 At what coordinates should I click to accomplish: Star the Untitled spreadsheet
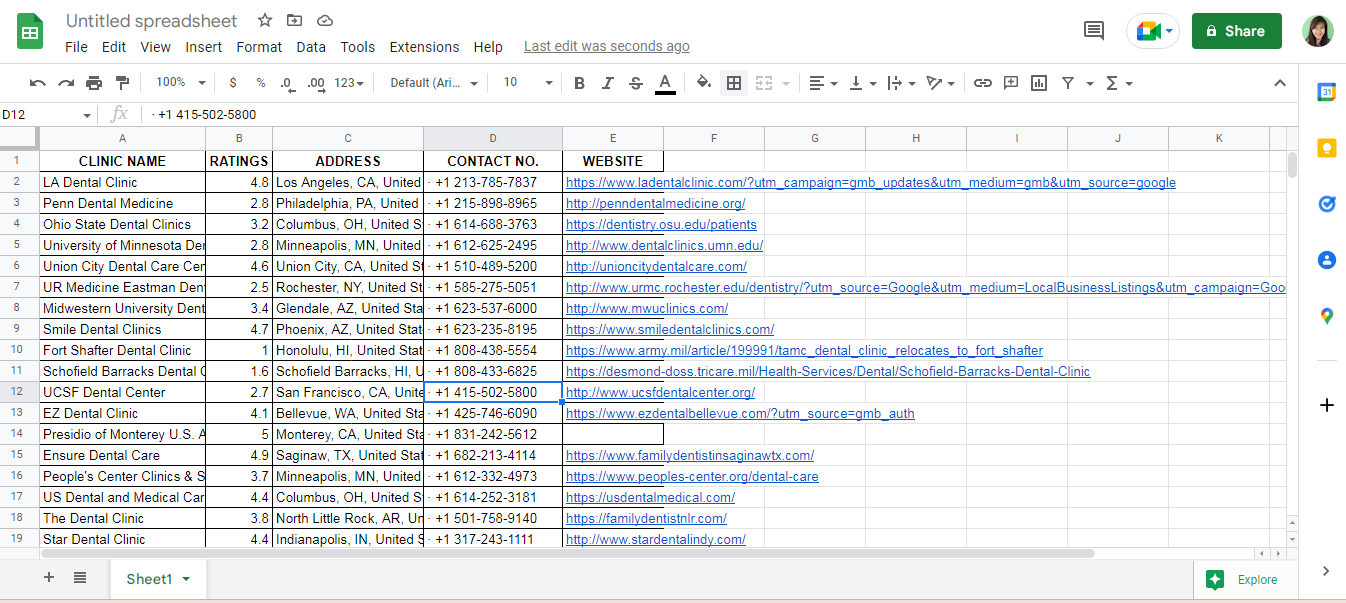pos(265,20)
